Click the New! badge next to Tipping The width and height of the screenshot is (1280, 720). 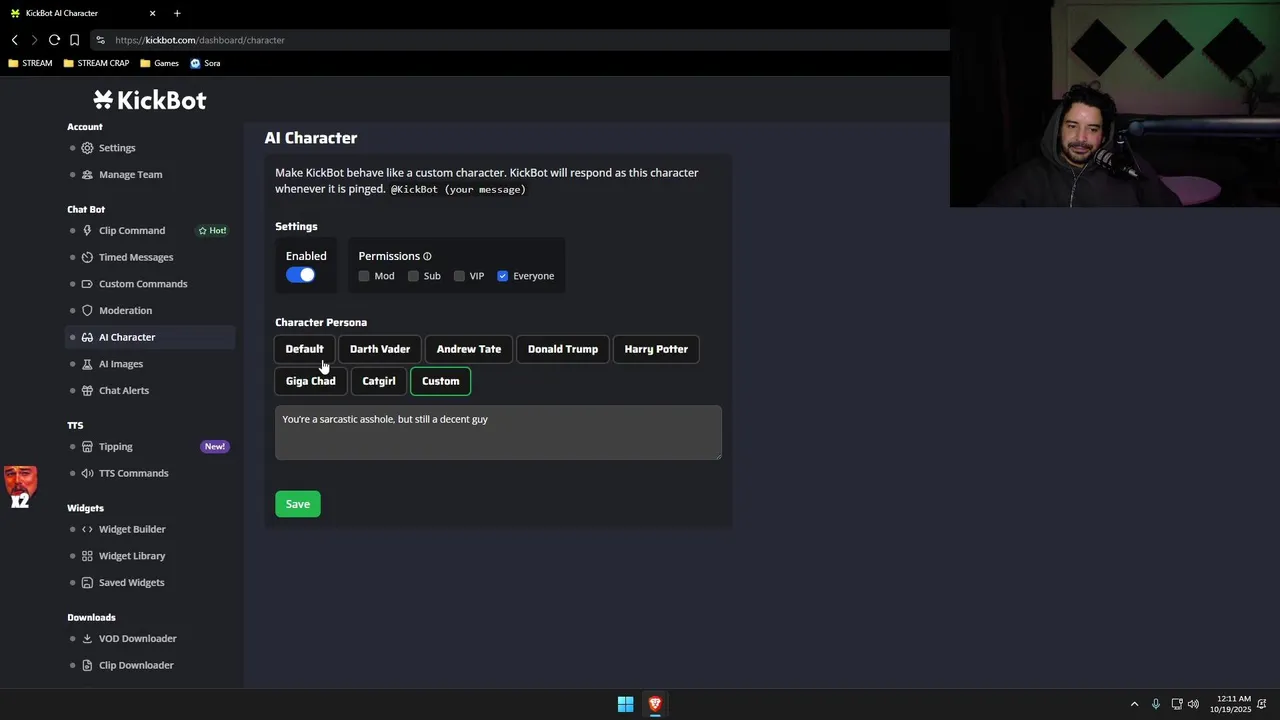215,447
